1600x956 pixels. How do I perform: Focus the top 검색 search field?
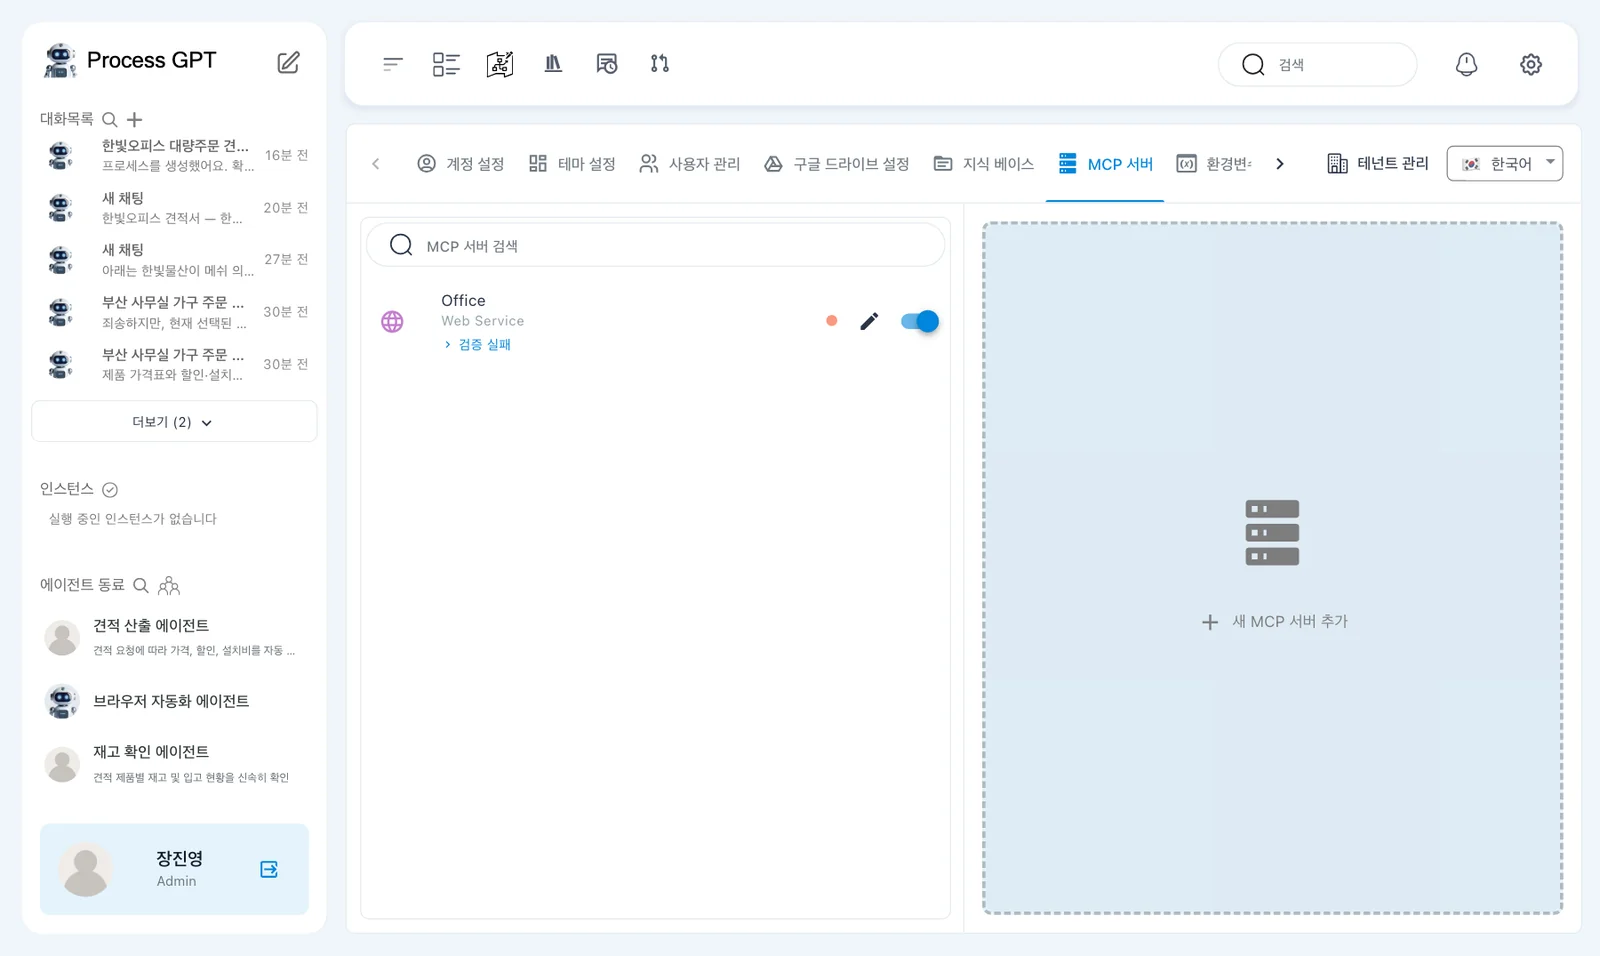(1318, 64)
